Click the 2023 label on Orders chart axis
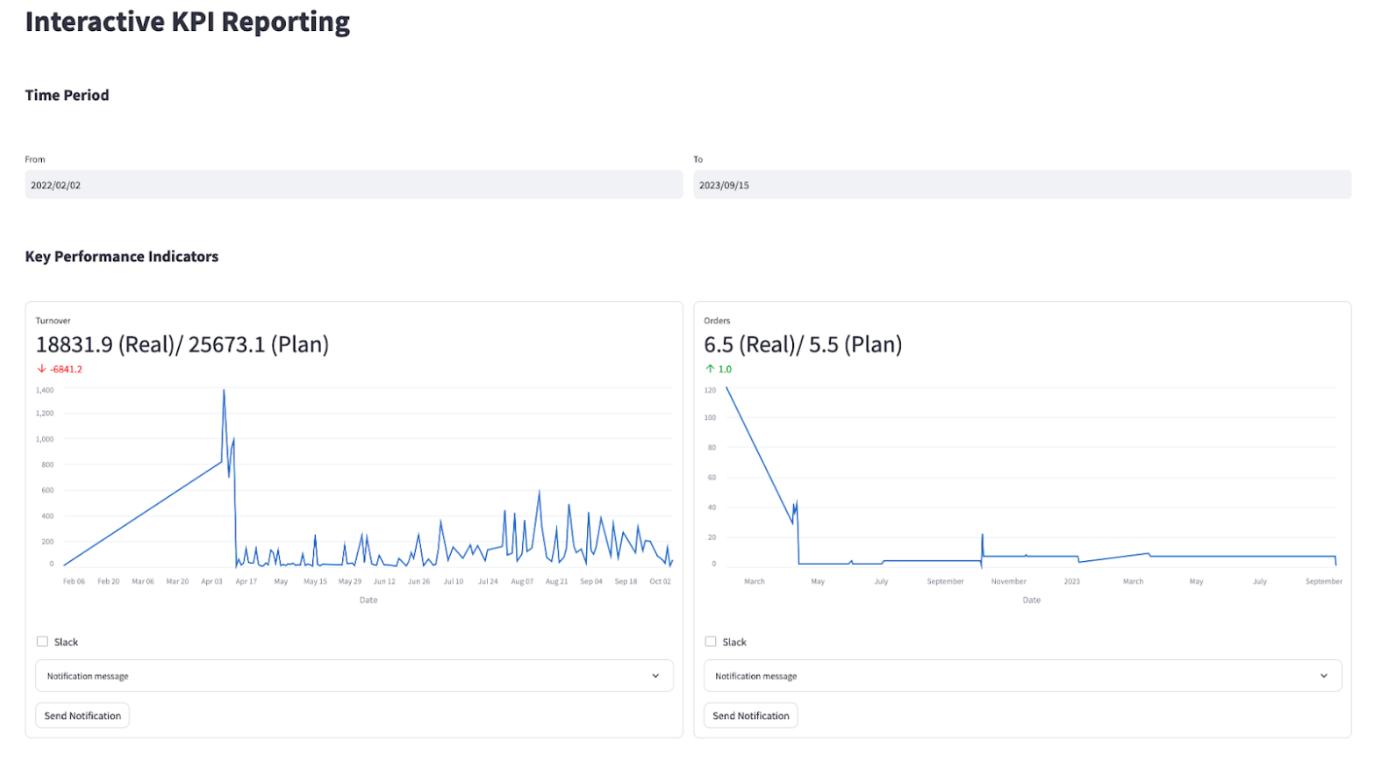Viewport: 1388px width, 762px height. pyautogui.click(x=1071, y=581)
